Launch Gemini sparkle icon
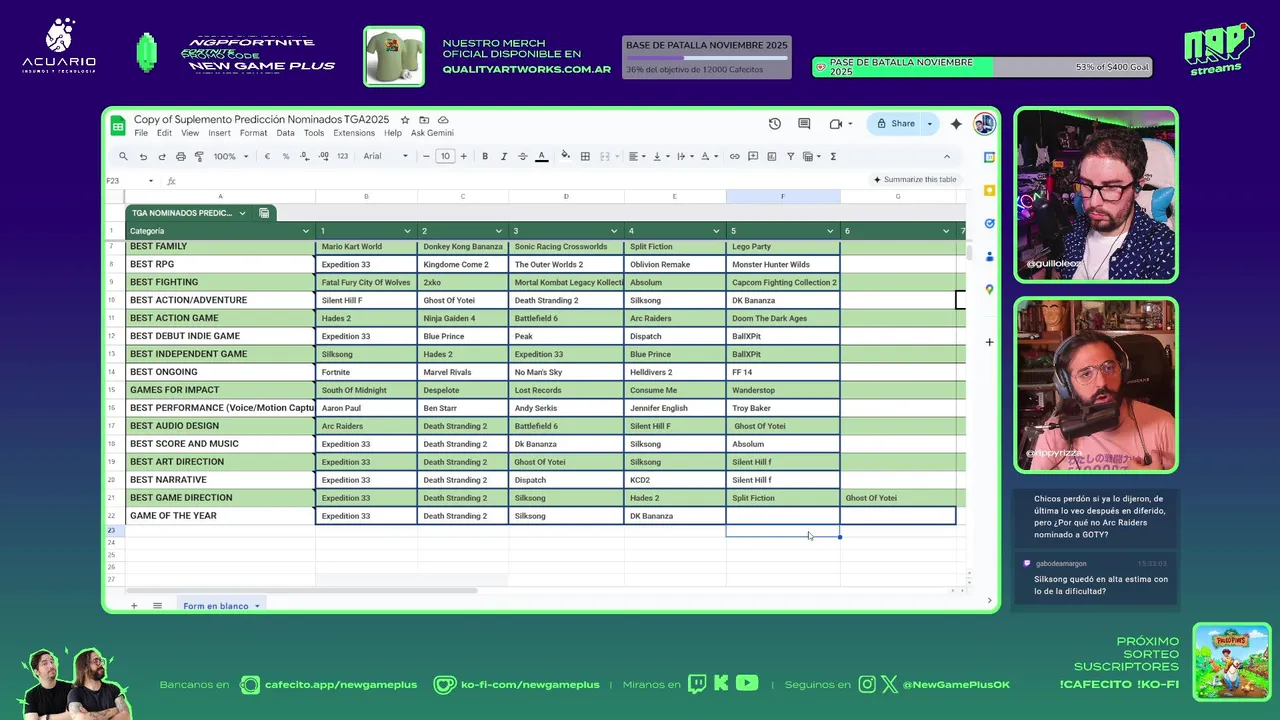The width and height of the screenshot is (1280, 720). click(956, 124)
